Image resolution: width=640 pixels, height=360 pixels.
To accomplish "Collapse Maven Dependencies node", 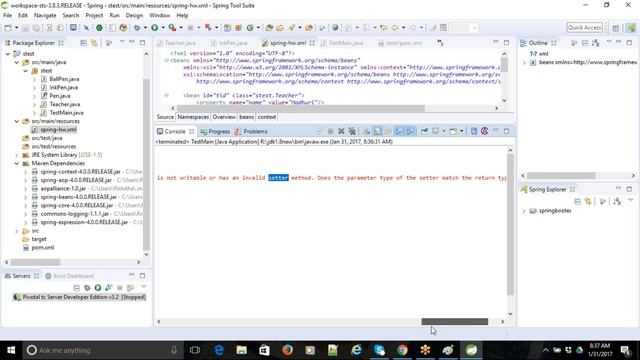I will coord(17,163).
